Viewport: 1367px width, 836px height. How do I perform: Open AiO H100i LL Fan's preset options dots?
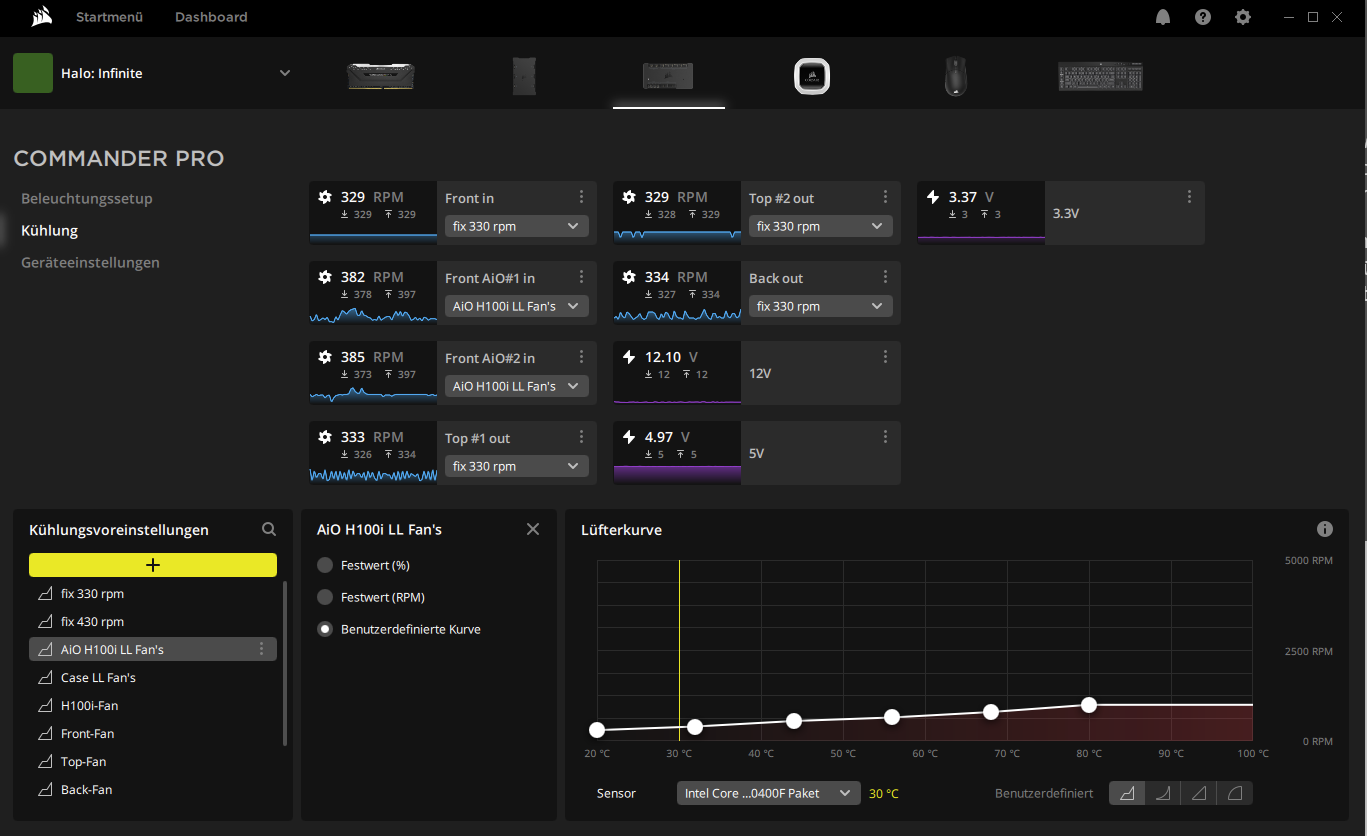tap(262, 649)
